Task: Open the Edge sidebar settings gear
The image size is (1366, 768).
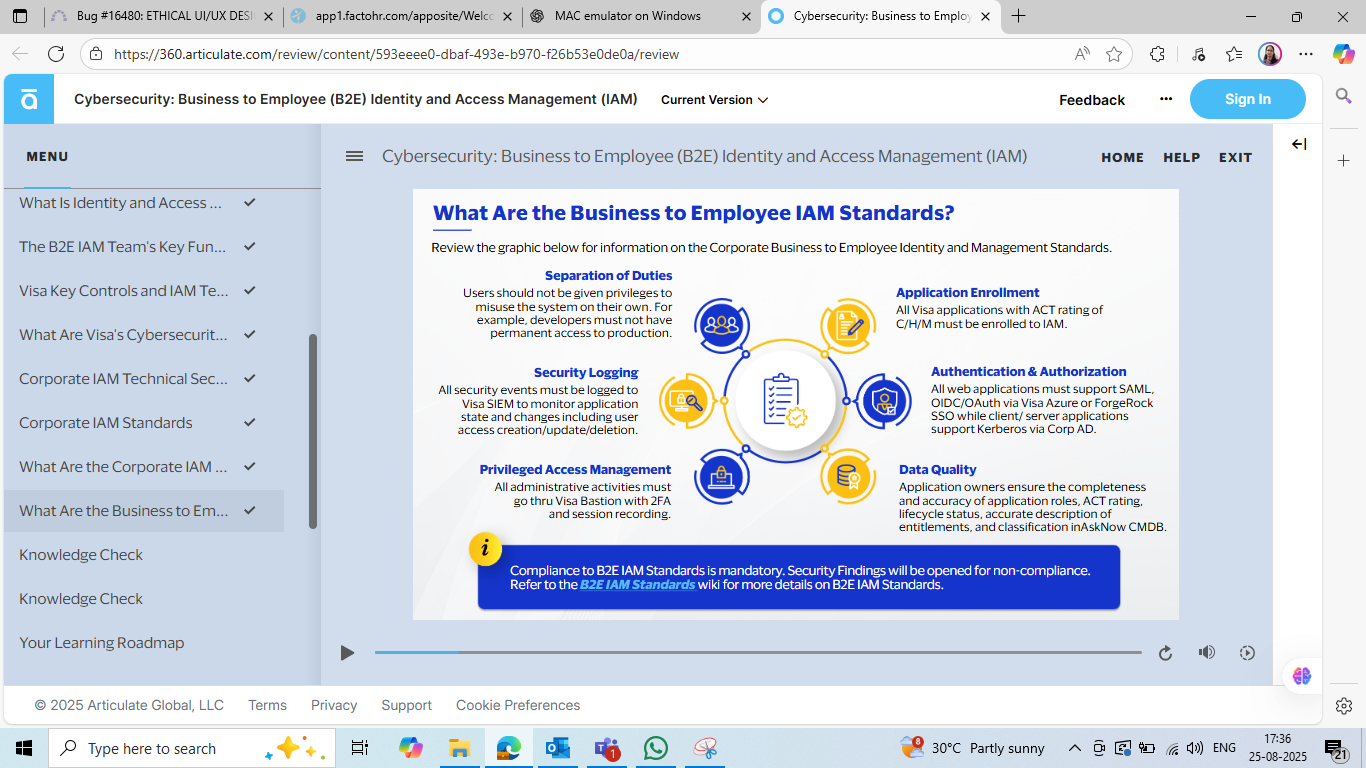Action: [x=1344, y=706]
